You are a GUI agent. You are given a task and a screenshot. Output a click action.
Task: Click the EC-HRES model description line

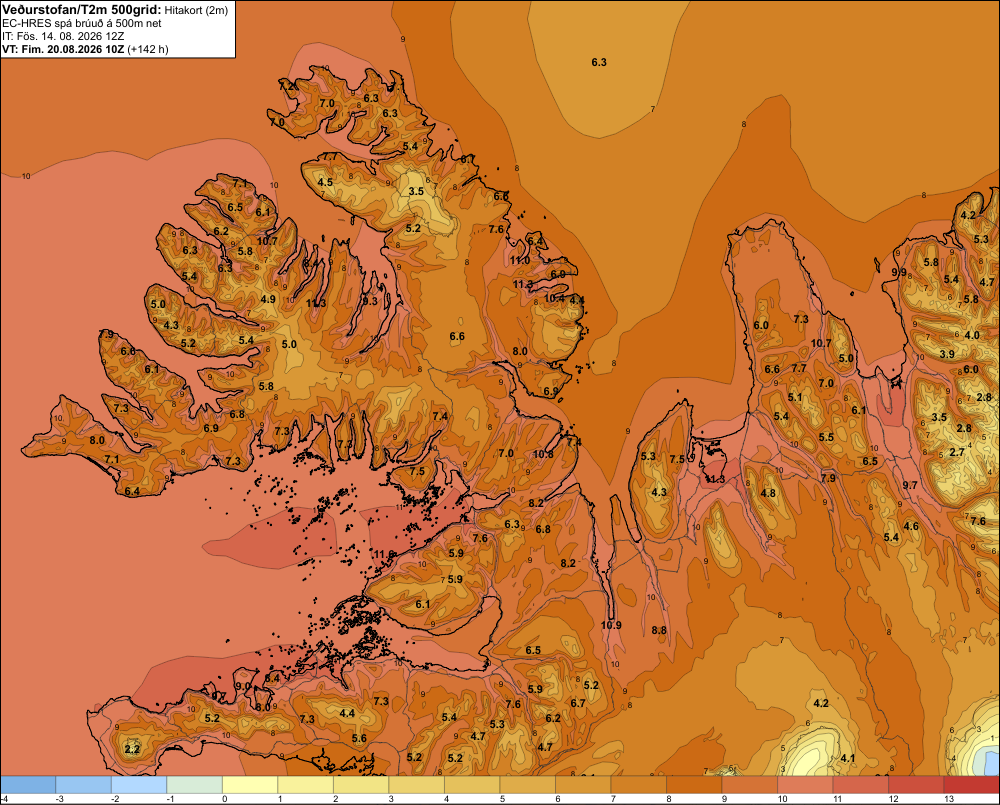click(82, 24)
